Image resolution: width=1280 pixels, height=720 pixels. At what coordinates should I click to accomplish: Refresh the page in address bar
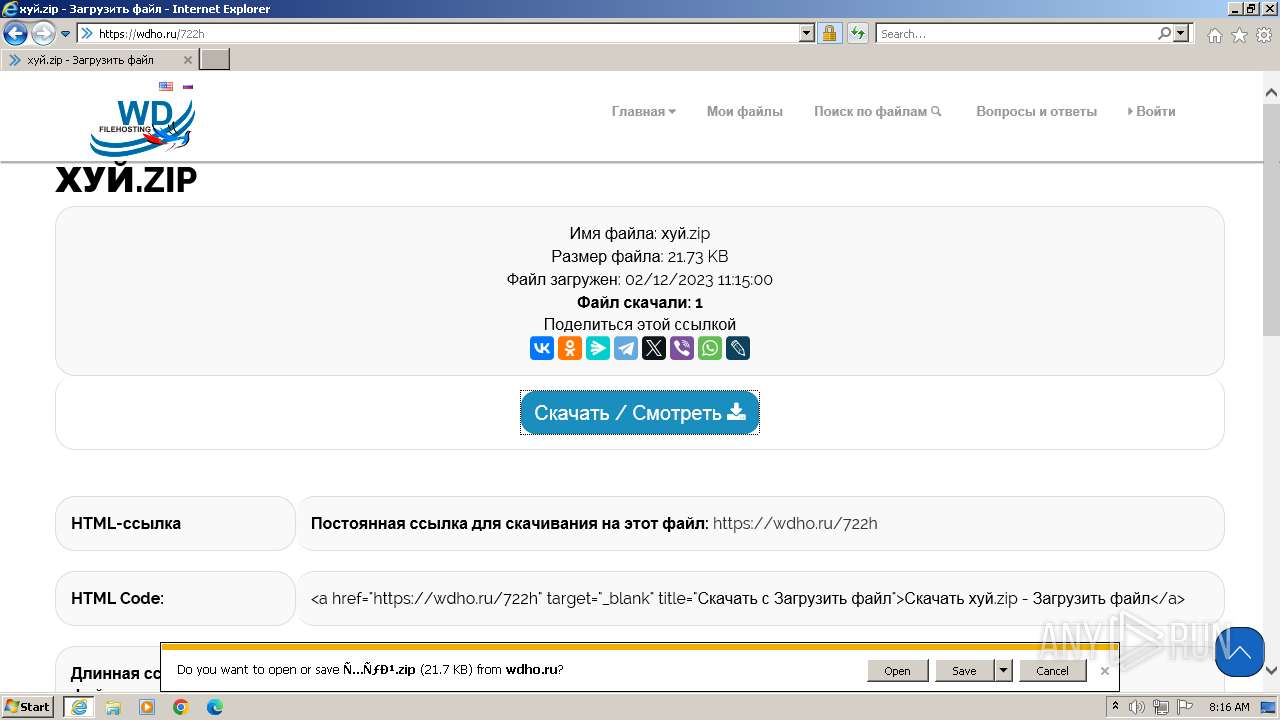[x=857, y=33]
